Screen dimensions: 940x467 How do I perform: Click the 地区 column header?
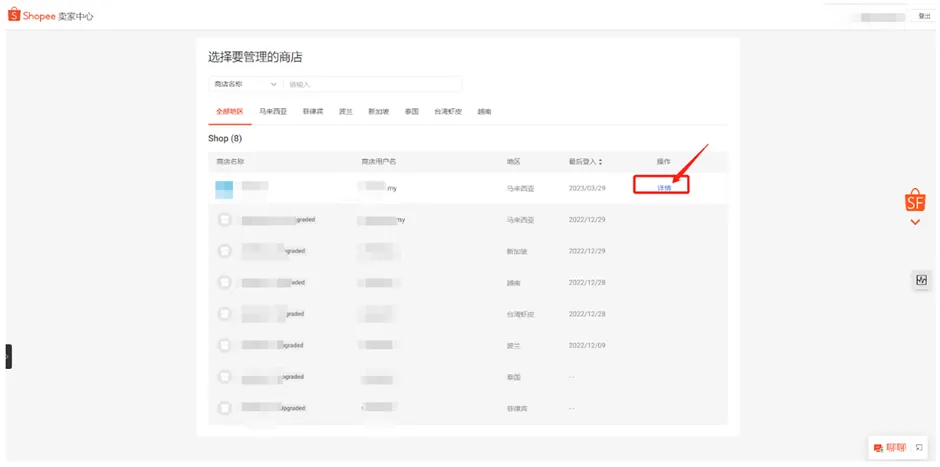[x=513, y=162]
